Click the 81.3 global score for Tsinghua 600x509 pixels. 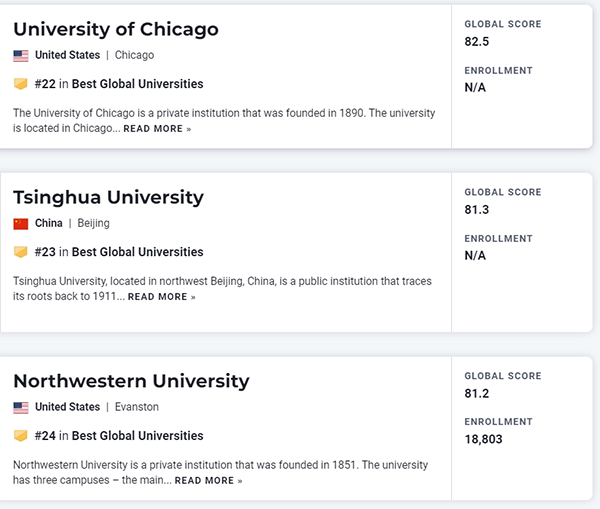pyautogui.click(x=477, y=210)
